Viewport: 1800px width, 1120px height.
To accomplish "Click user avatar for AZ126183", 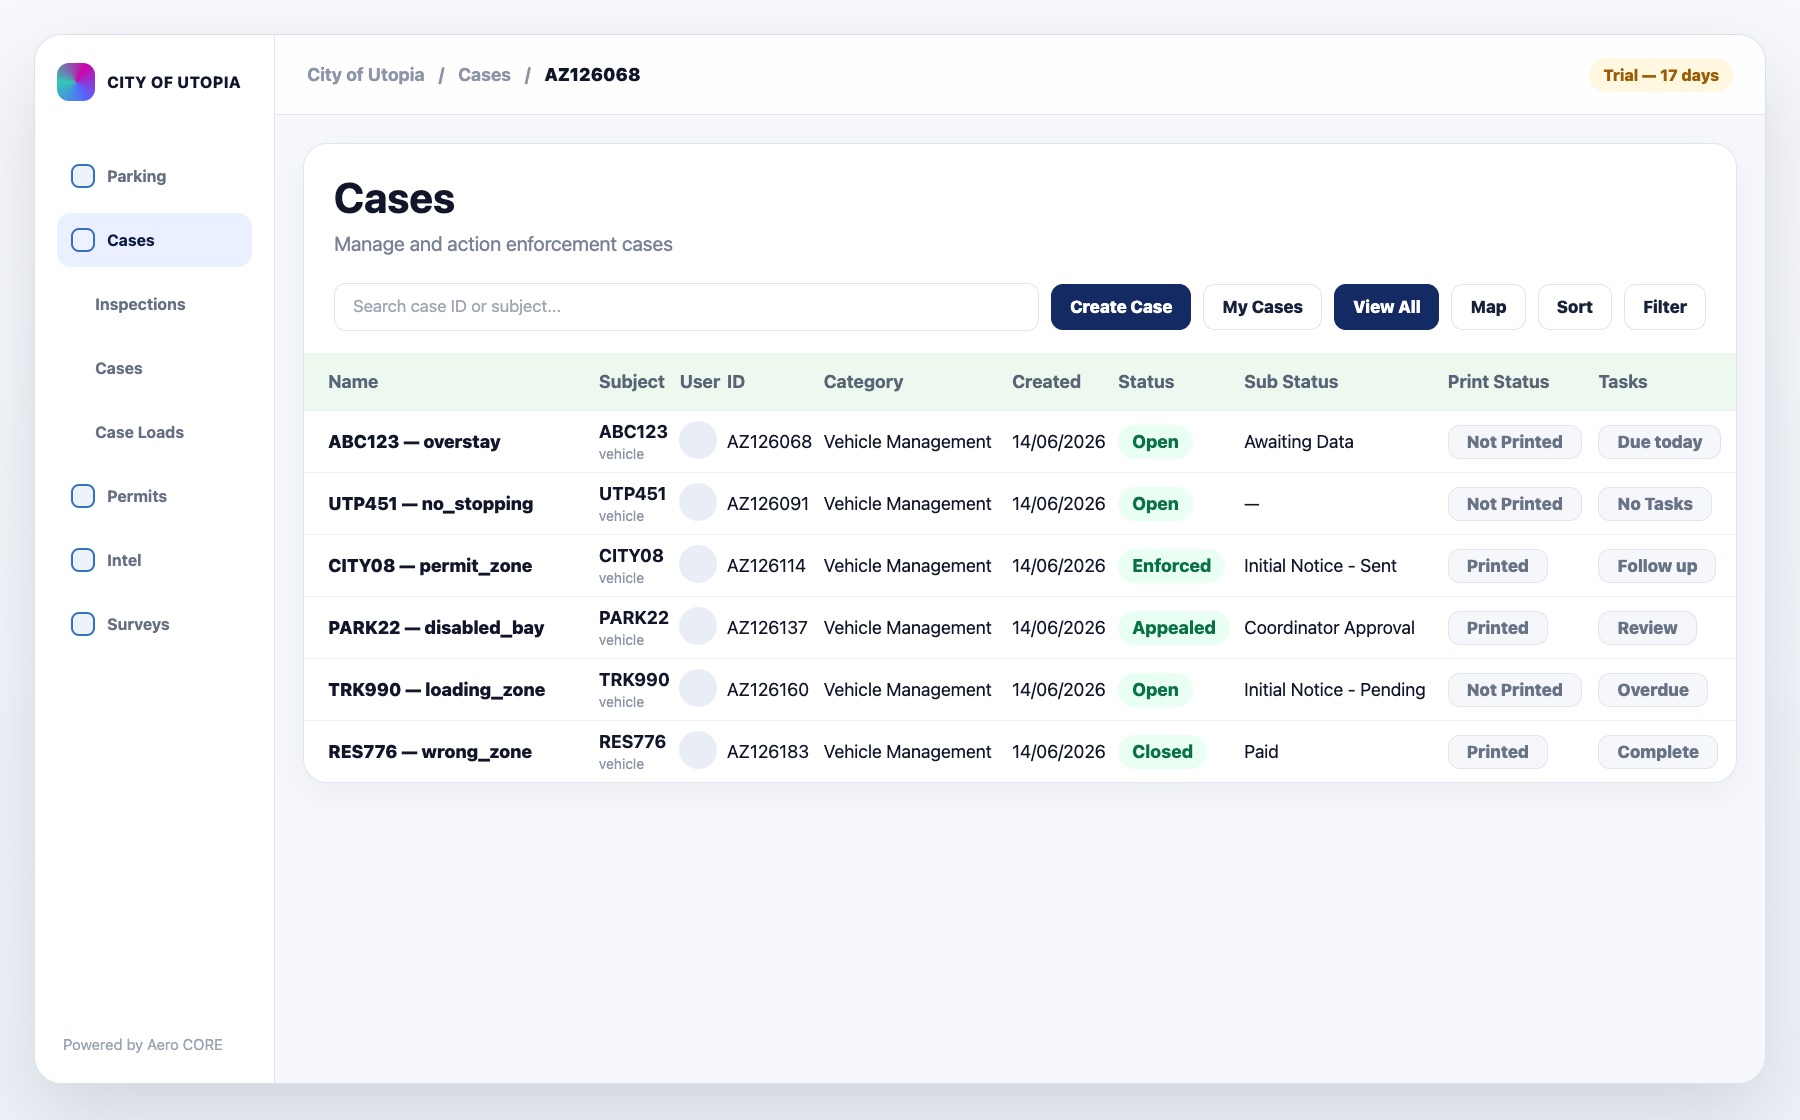I will [698, 751].
